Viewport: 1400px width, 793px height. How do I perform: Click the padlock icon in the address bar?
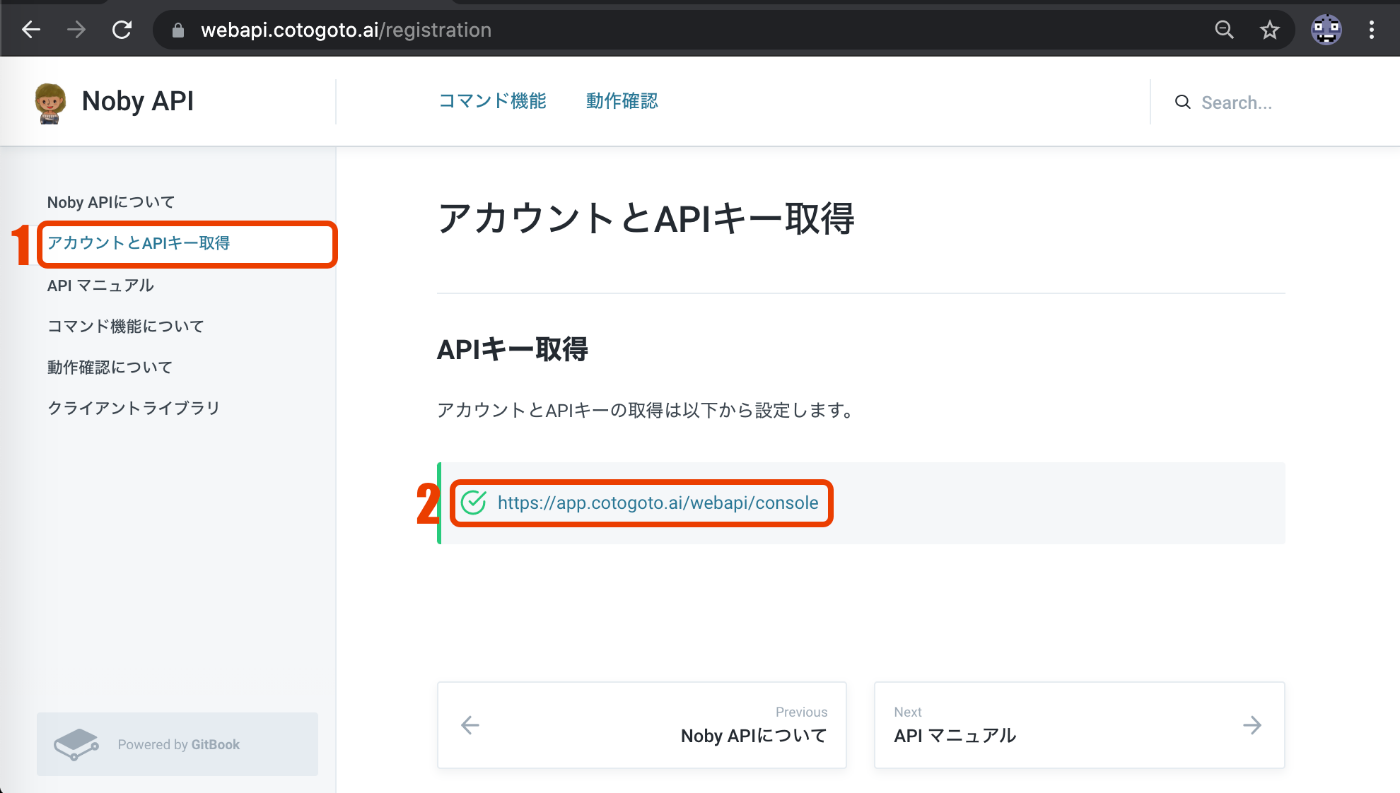pos(179,30)
